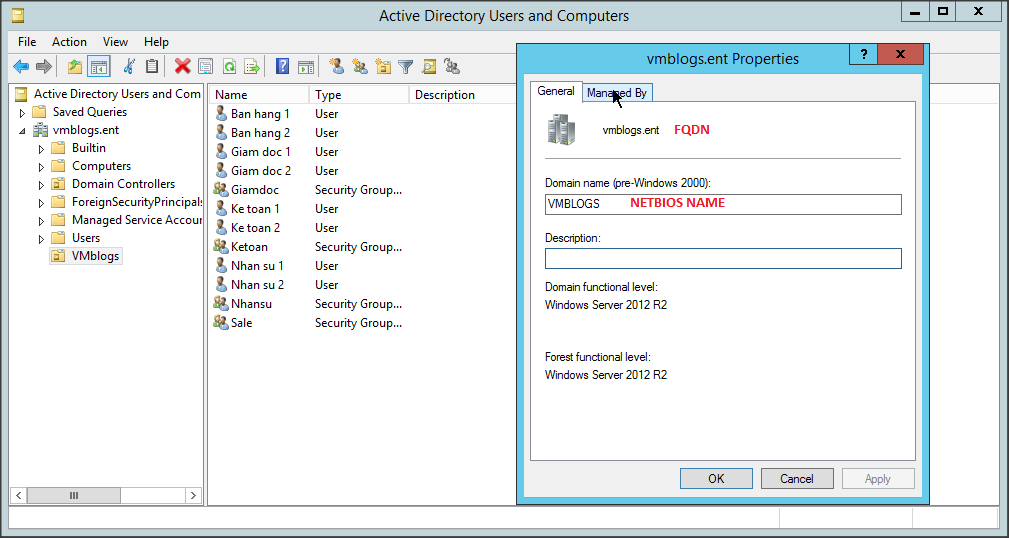Open the Action menu
The height and width of the screenshot is (538, 1009).
pyautogui.click(x=69, y=42)
